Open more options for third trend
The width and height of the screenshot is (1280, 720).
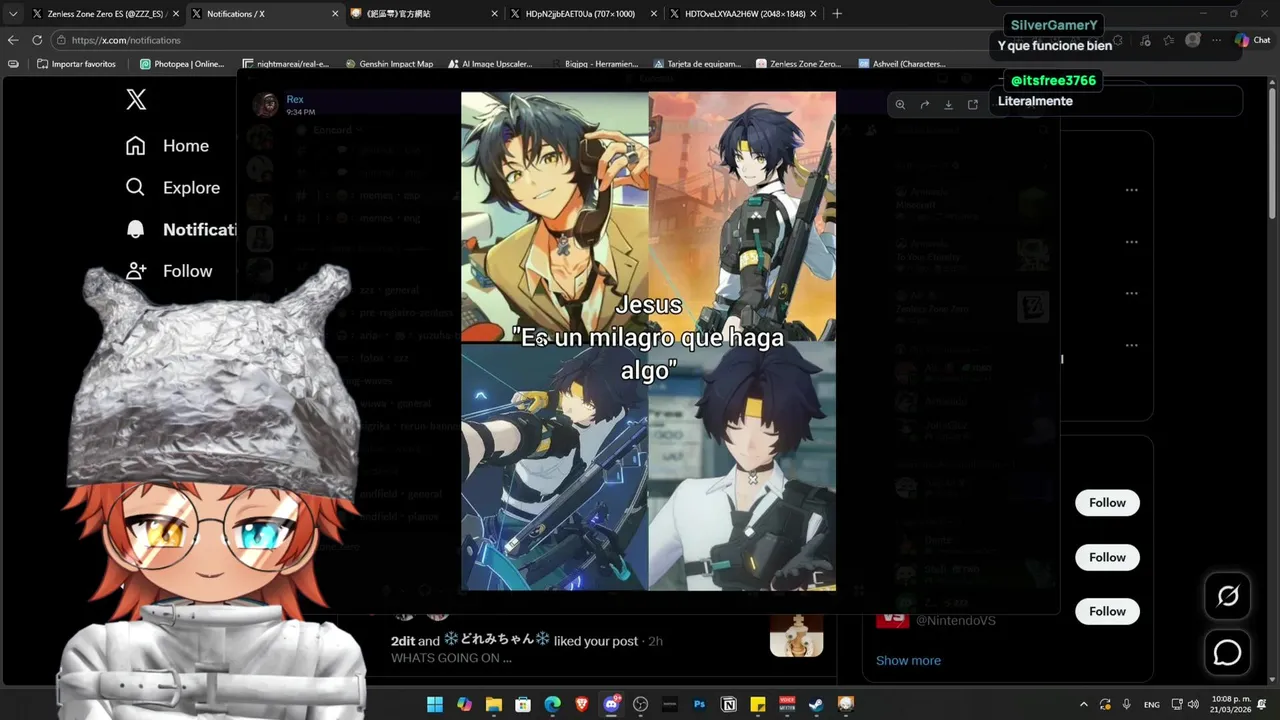pos(1131,294)
